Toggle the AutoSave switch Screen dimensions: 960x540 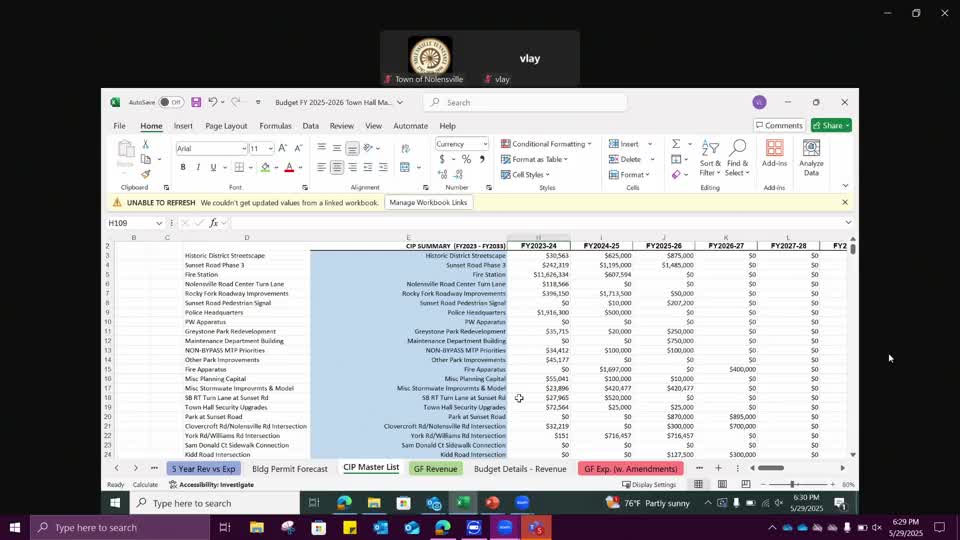171,102
